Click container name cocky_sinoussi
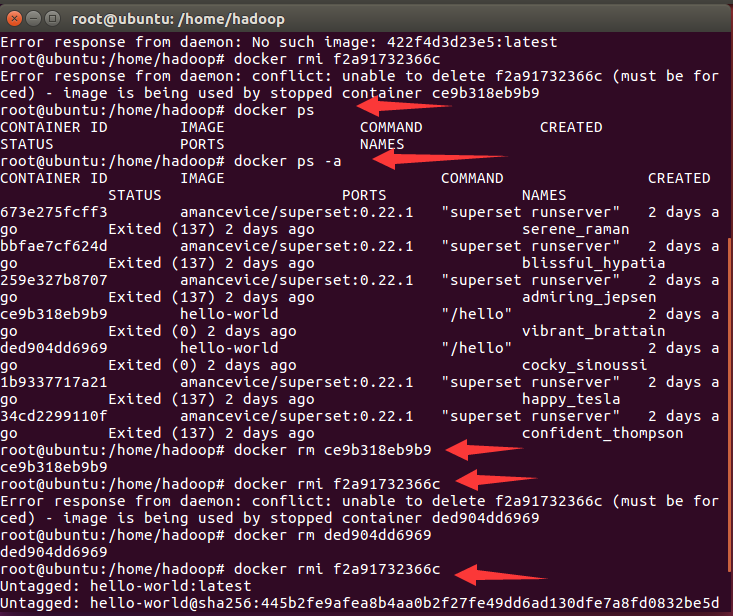 coord(584,365)
